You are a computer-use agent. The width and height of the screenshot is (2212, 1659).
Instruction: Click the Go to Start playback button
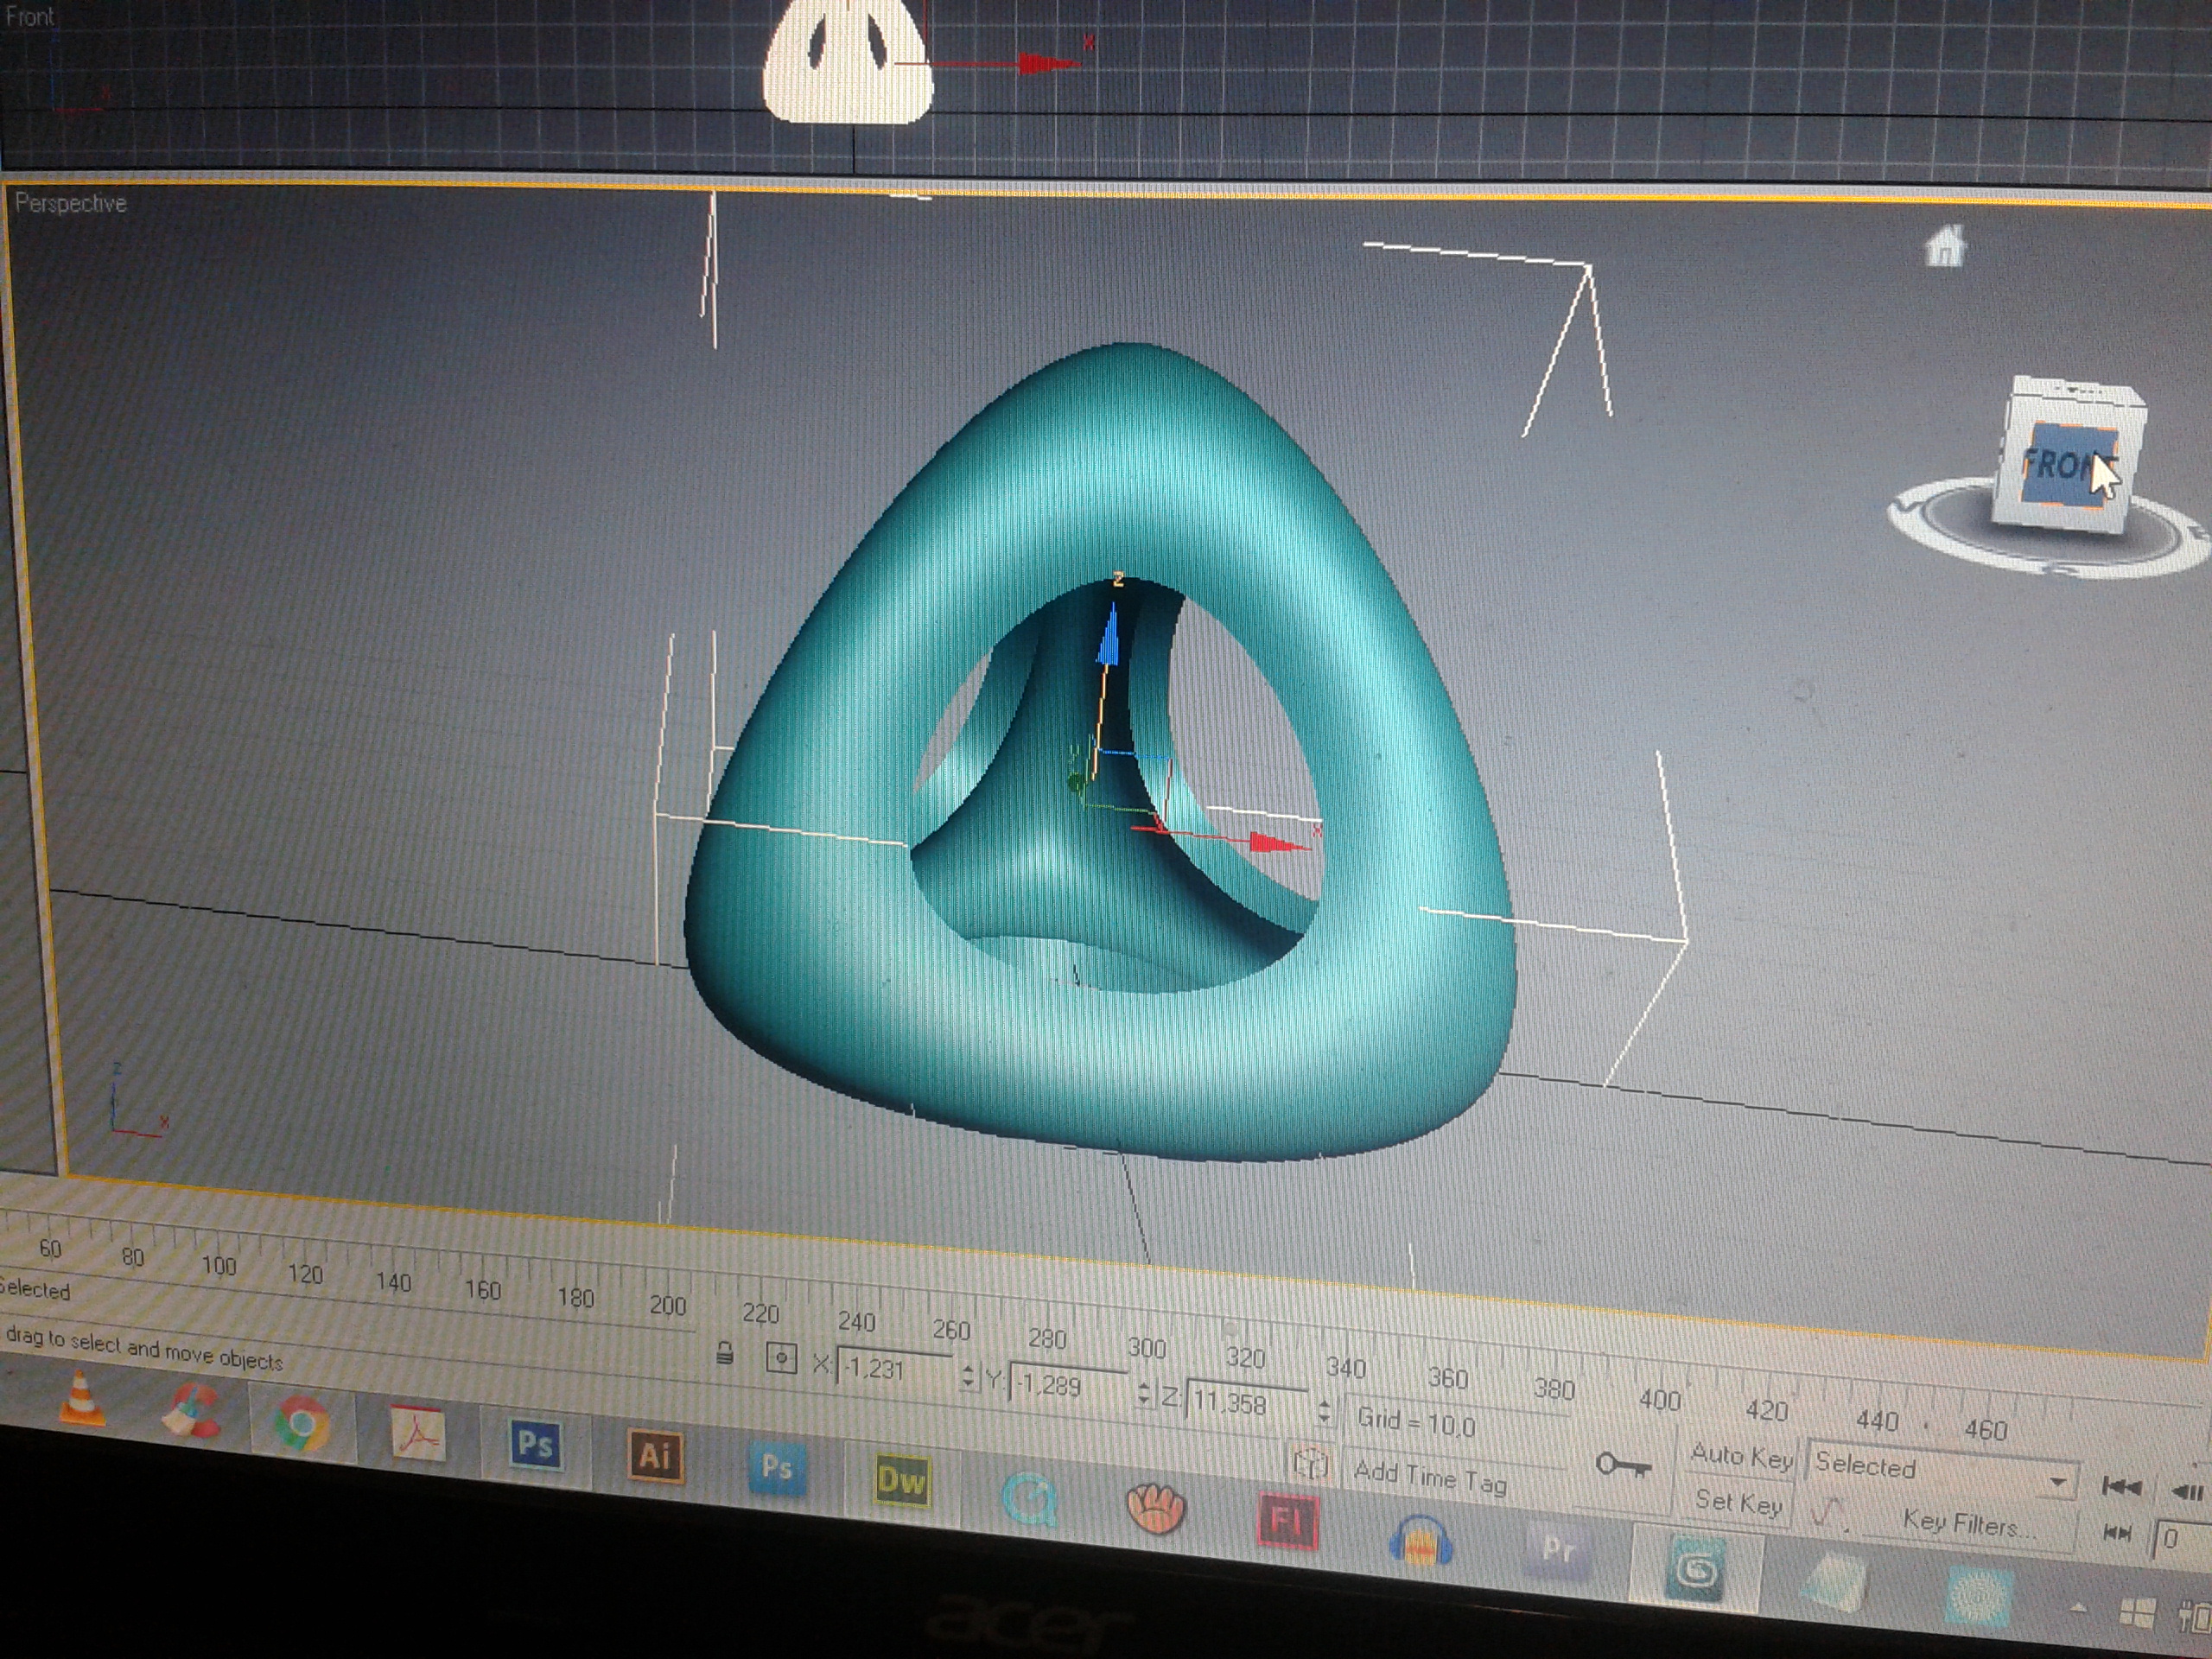click(x=2120, y=1487)
